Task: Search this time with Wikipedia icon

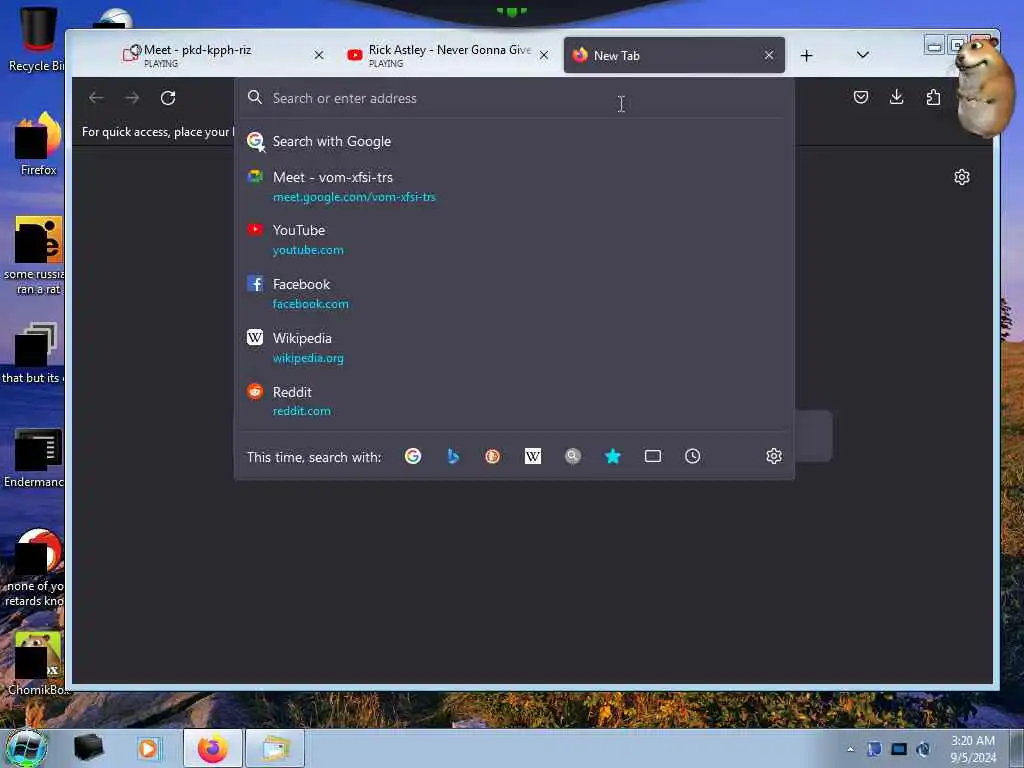Action: [x=533, y=456]
